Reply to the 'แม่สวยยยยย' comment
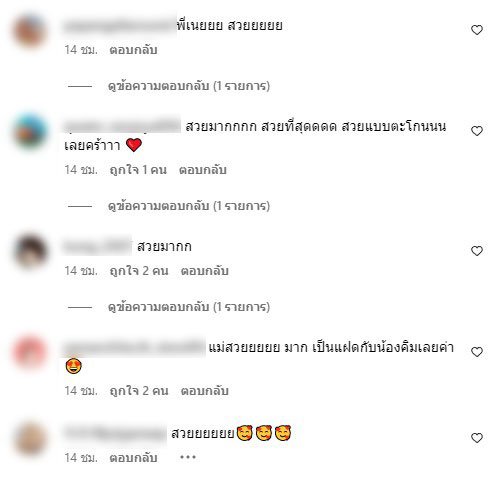The height and width of the screenshot is (483, 493). point(204,391)
